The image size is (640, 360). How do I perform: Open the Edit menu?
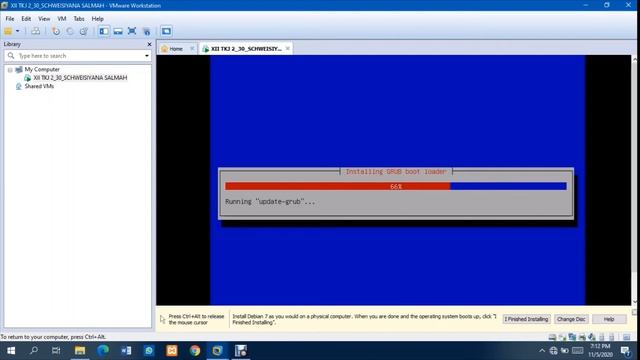coord(26,19)
